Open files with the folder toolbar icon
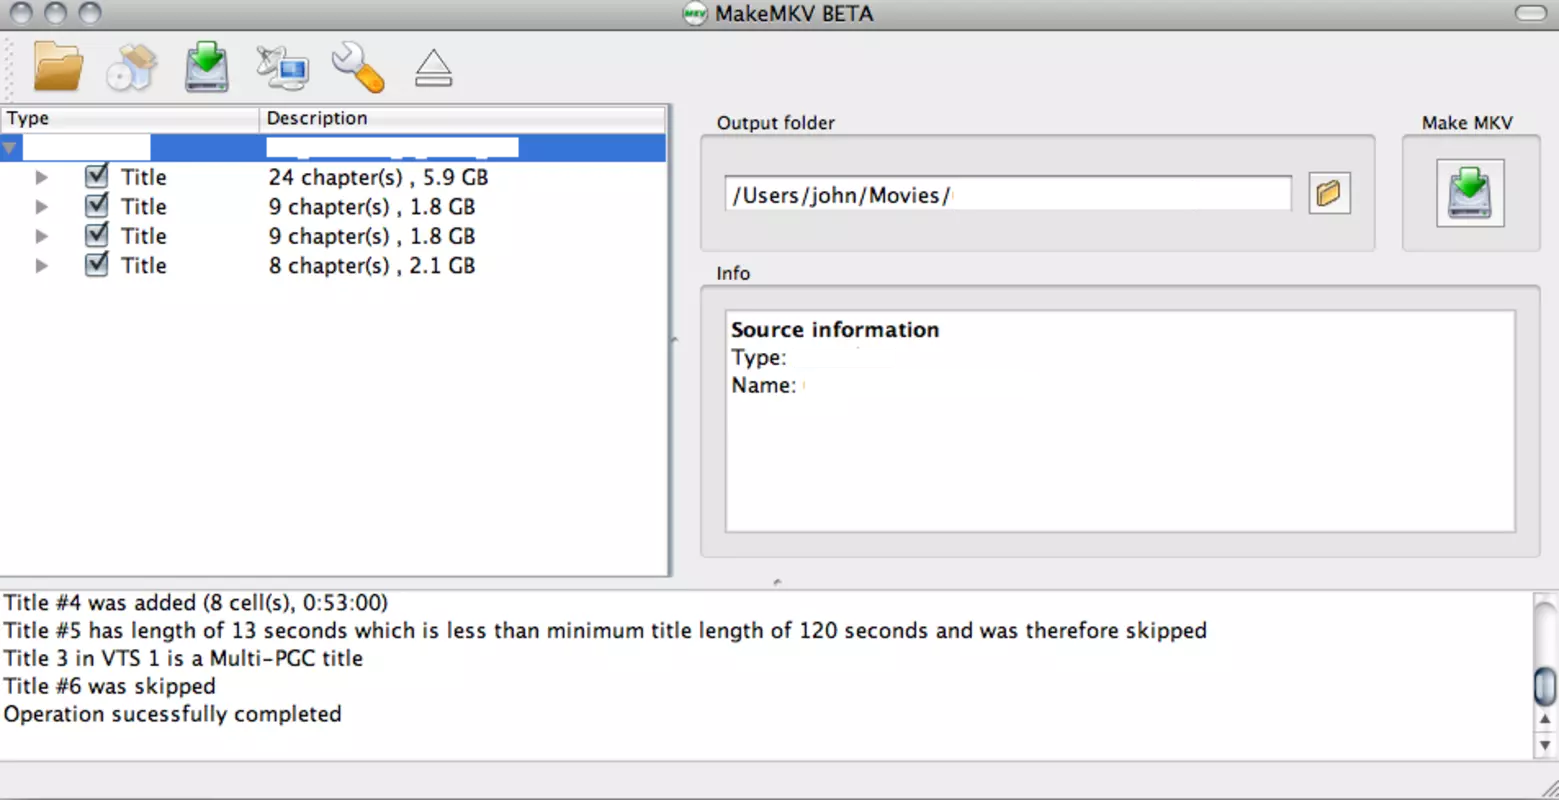This screenshot has width=1559, height=800. click(x=58, y=67)
